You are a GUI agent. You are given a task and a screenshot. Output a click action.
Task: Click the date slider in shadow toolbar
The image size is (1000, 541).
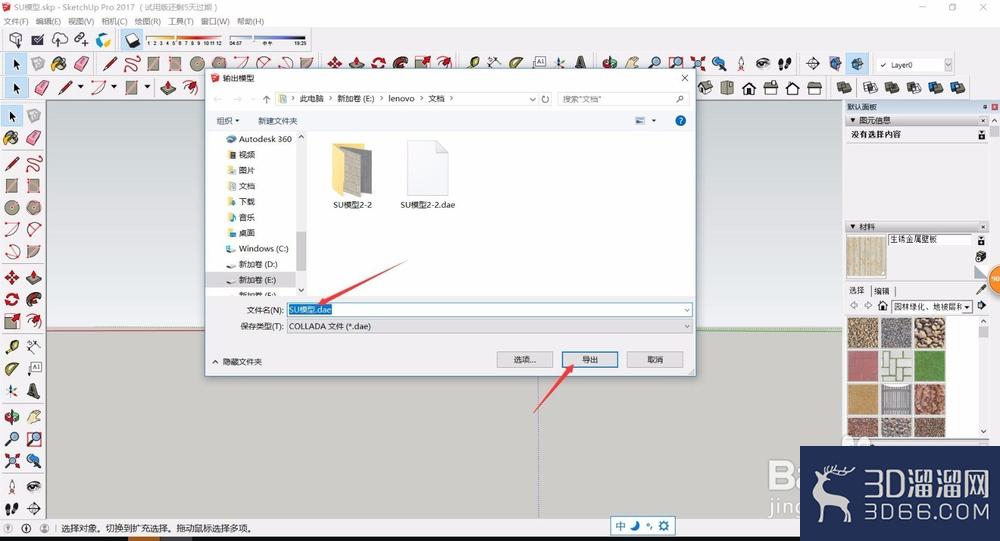point(184,39)
